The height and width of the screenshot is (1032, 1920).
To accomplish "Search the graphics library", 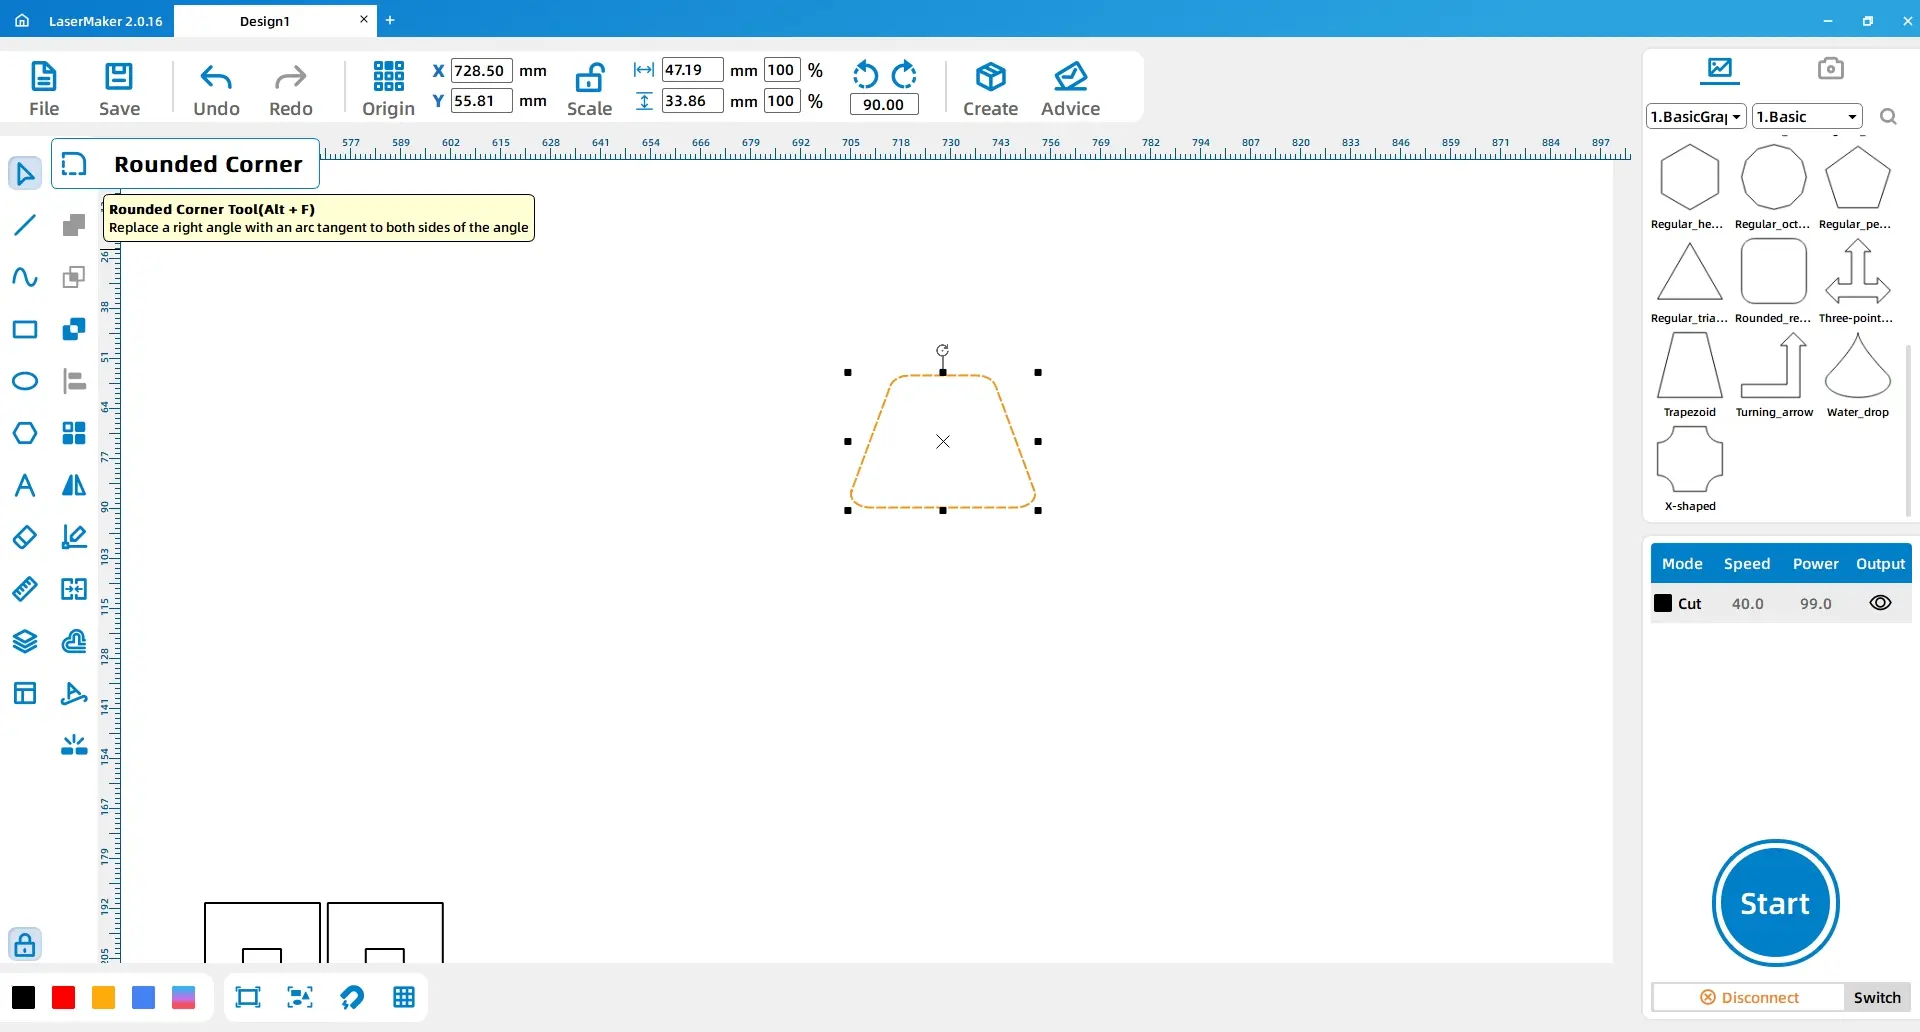I will [x=1888, y=117].
